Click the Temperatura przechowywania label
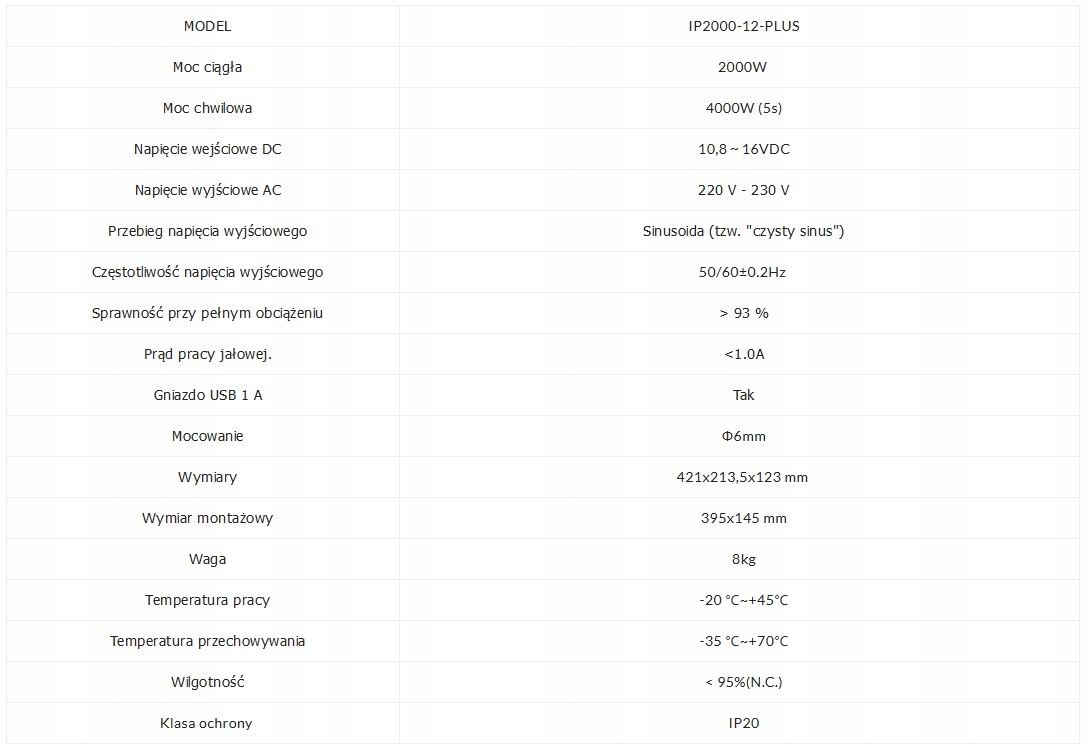This screenshot has height=748, width=1086. pyautogui.click(x=207, y=641)
